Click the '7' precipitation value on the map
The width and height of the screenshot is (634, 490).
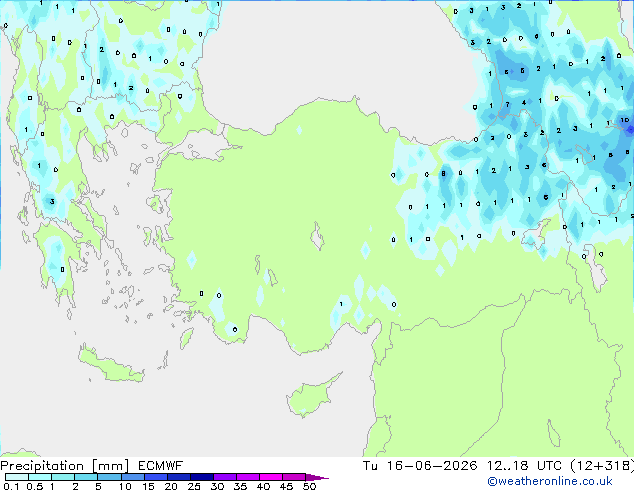tap(507, 105)
